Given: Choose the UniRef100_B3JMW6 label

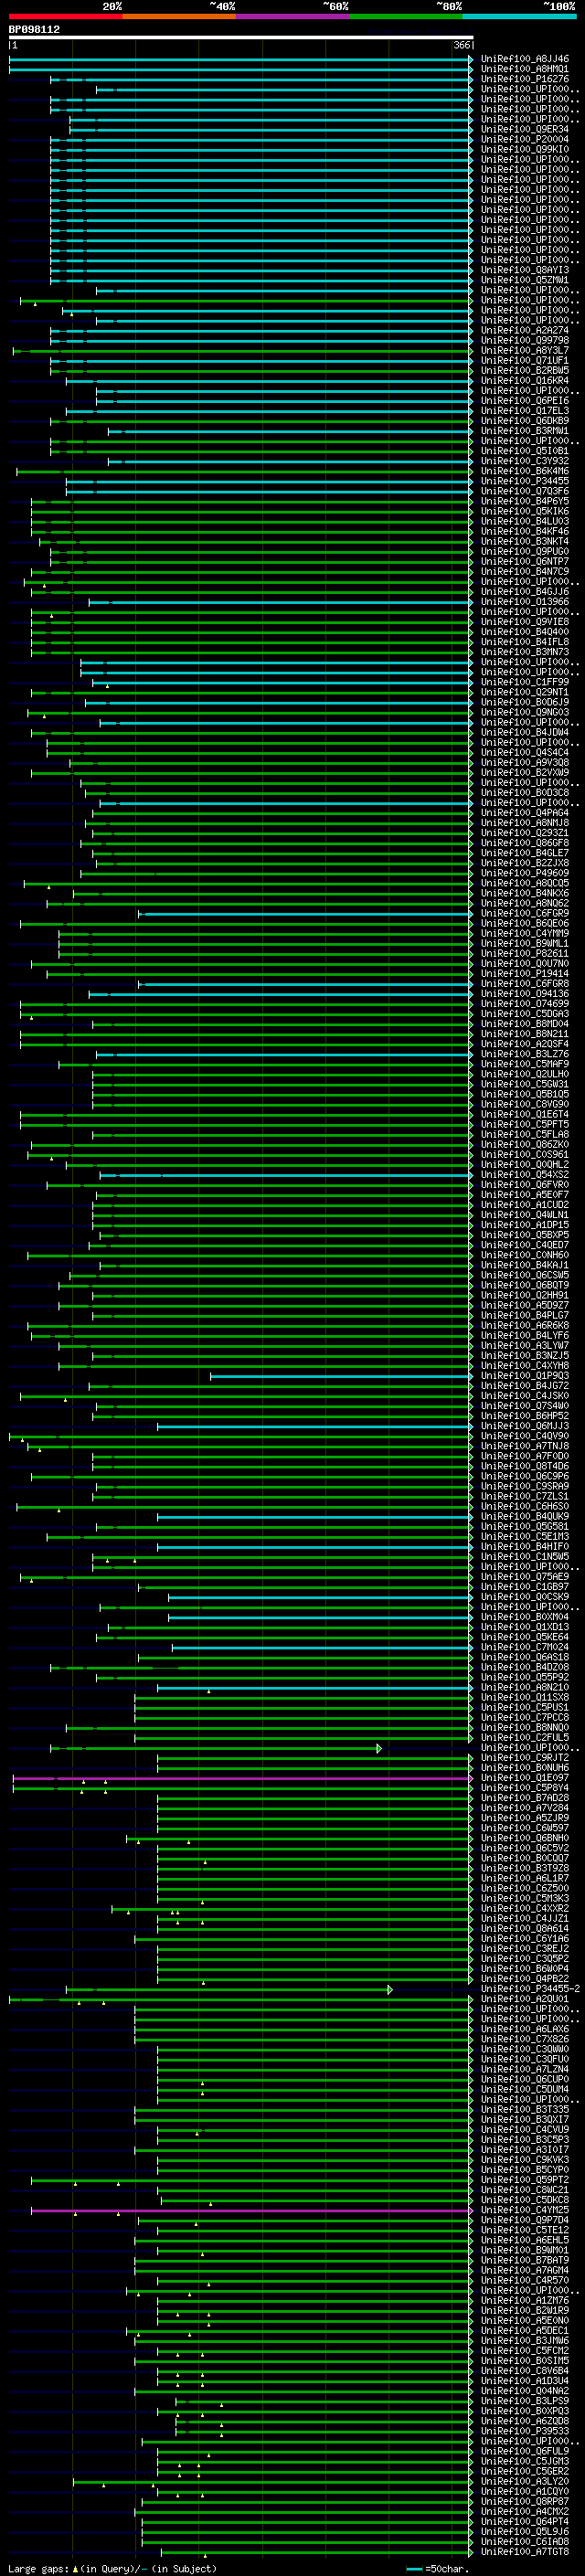Looking at the screenshot, I should click(524, 2340).
